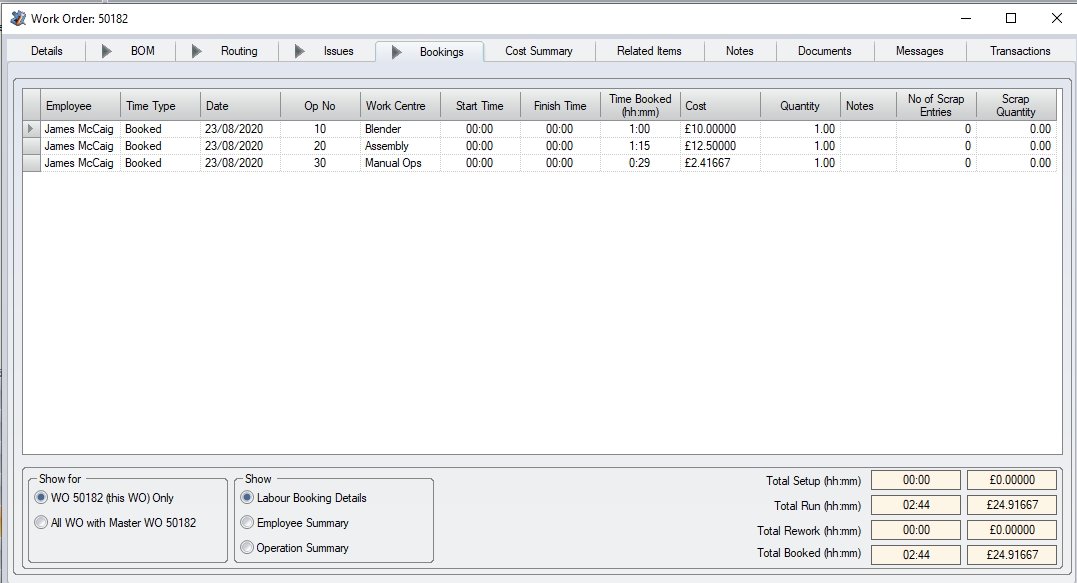Click the arrow icon before Routing tab
This screenshot has height=583, width=1077.
(197, 51)
